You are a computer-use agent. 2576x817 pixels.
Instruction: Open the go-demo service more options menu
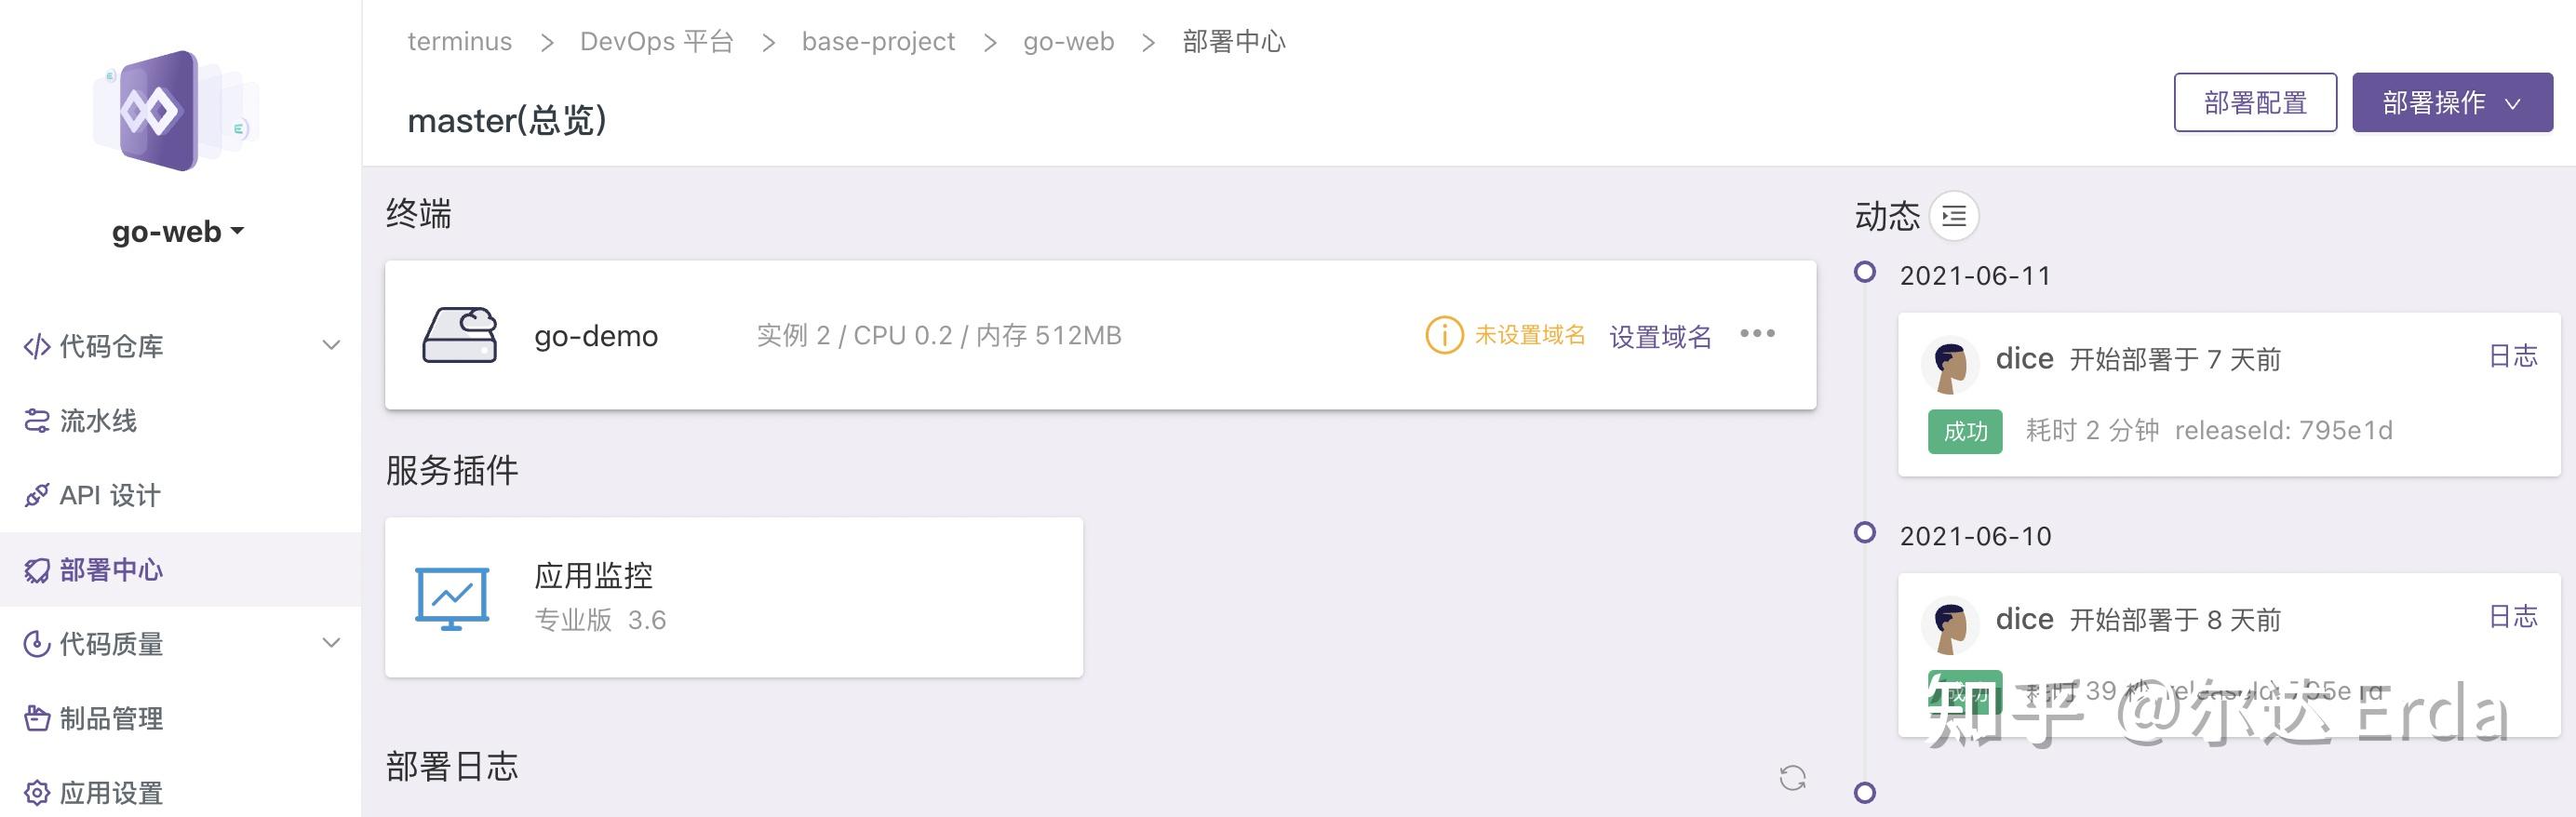click(x=1758, y=334)
